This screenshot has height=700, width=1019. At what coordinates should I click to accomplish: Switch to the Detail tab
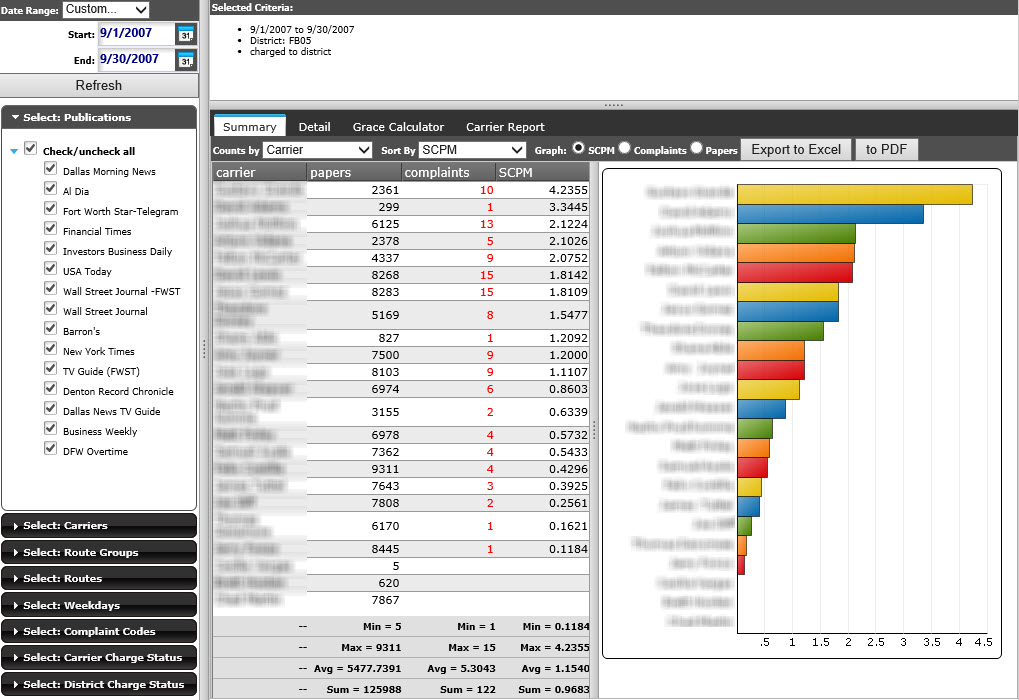[x=314, y=127]
